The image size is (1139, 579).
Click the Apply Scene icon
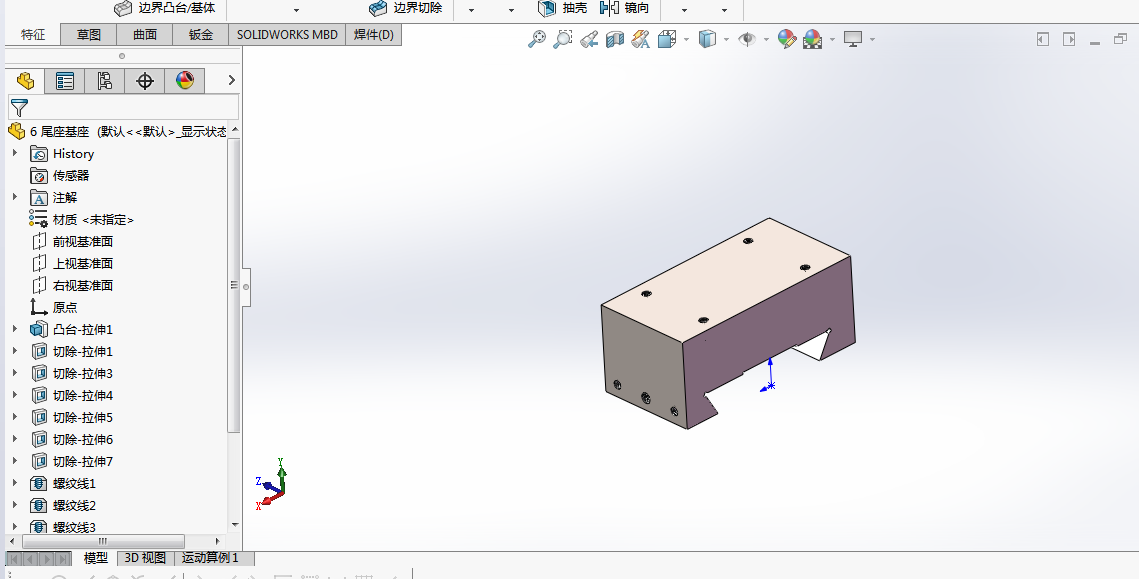tap(812, 39)
